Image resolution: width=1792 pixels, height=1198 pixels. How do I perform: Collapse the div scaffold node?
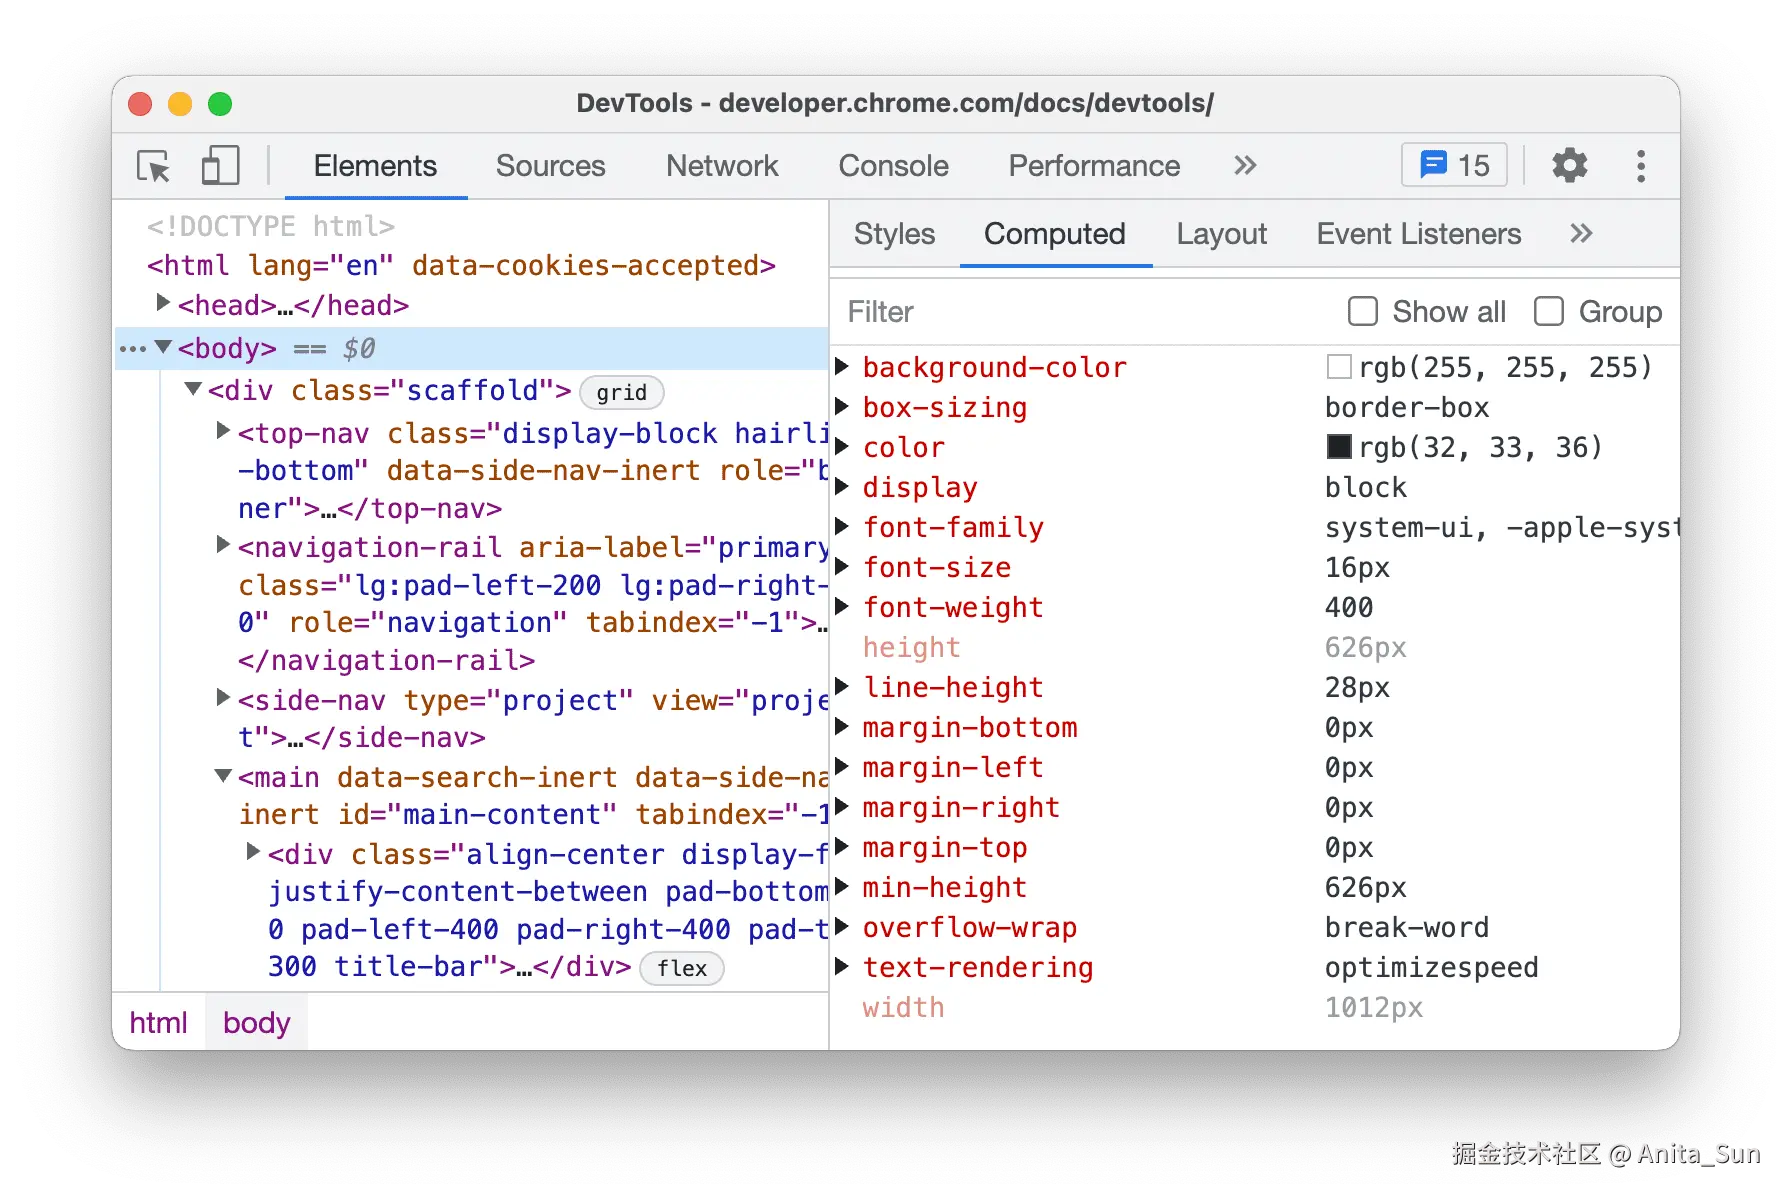193,389
